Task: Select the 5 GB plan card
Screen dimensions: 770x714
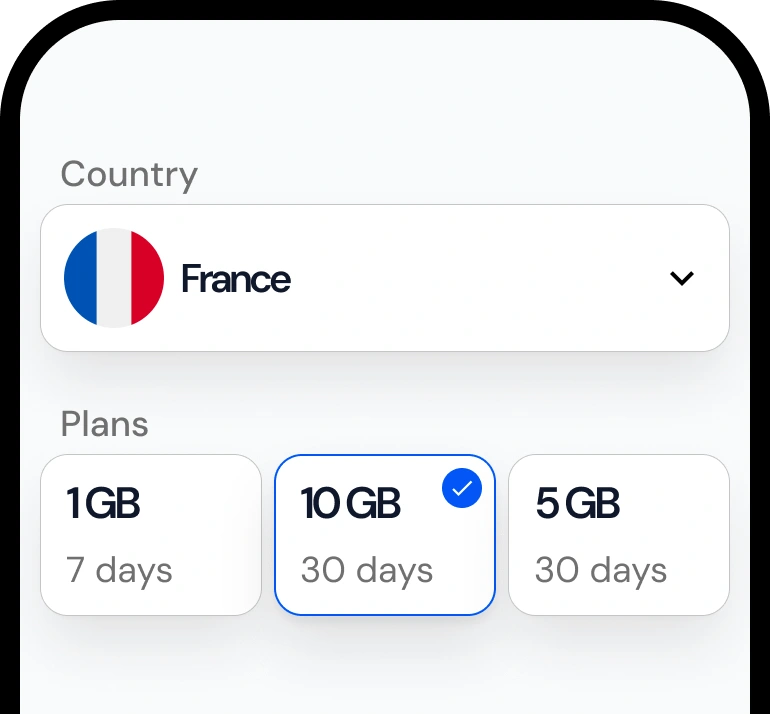Action: 618,535
